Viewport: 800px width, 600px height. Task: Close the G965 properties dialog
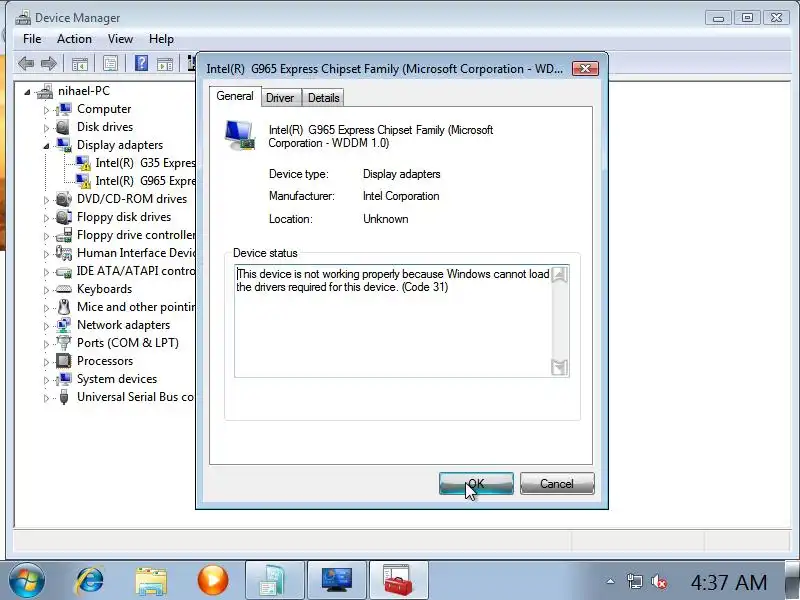coord(585,68)
